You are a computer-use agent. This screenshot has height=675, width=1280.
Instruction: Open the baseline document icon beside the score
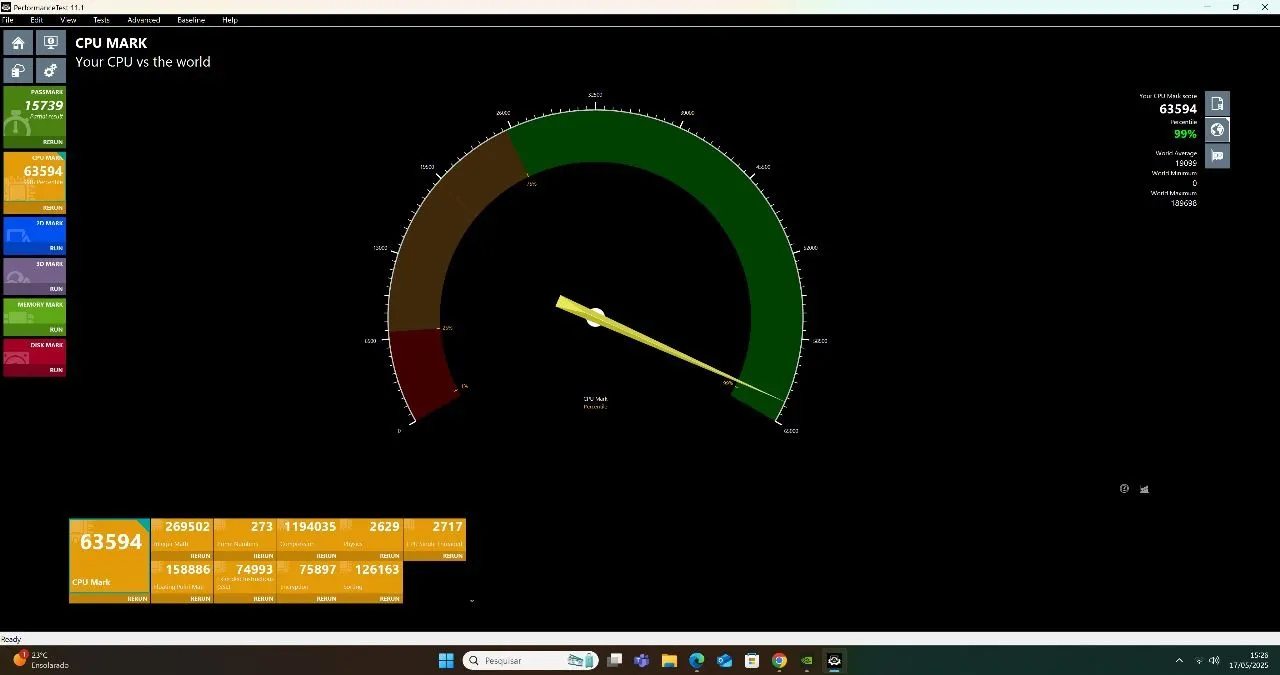1217,104
